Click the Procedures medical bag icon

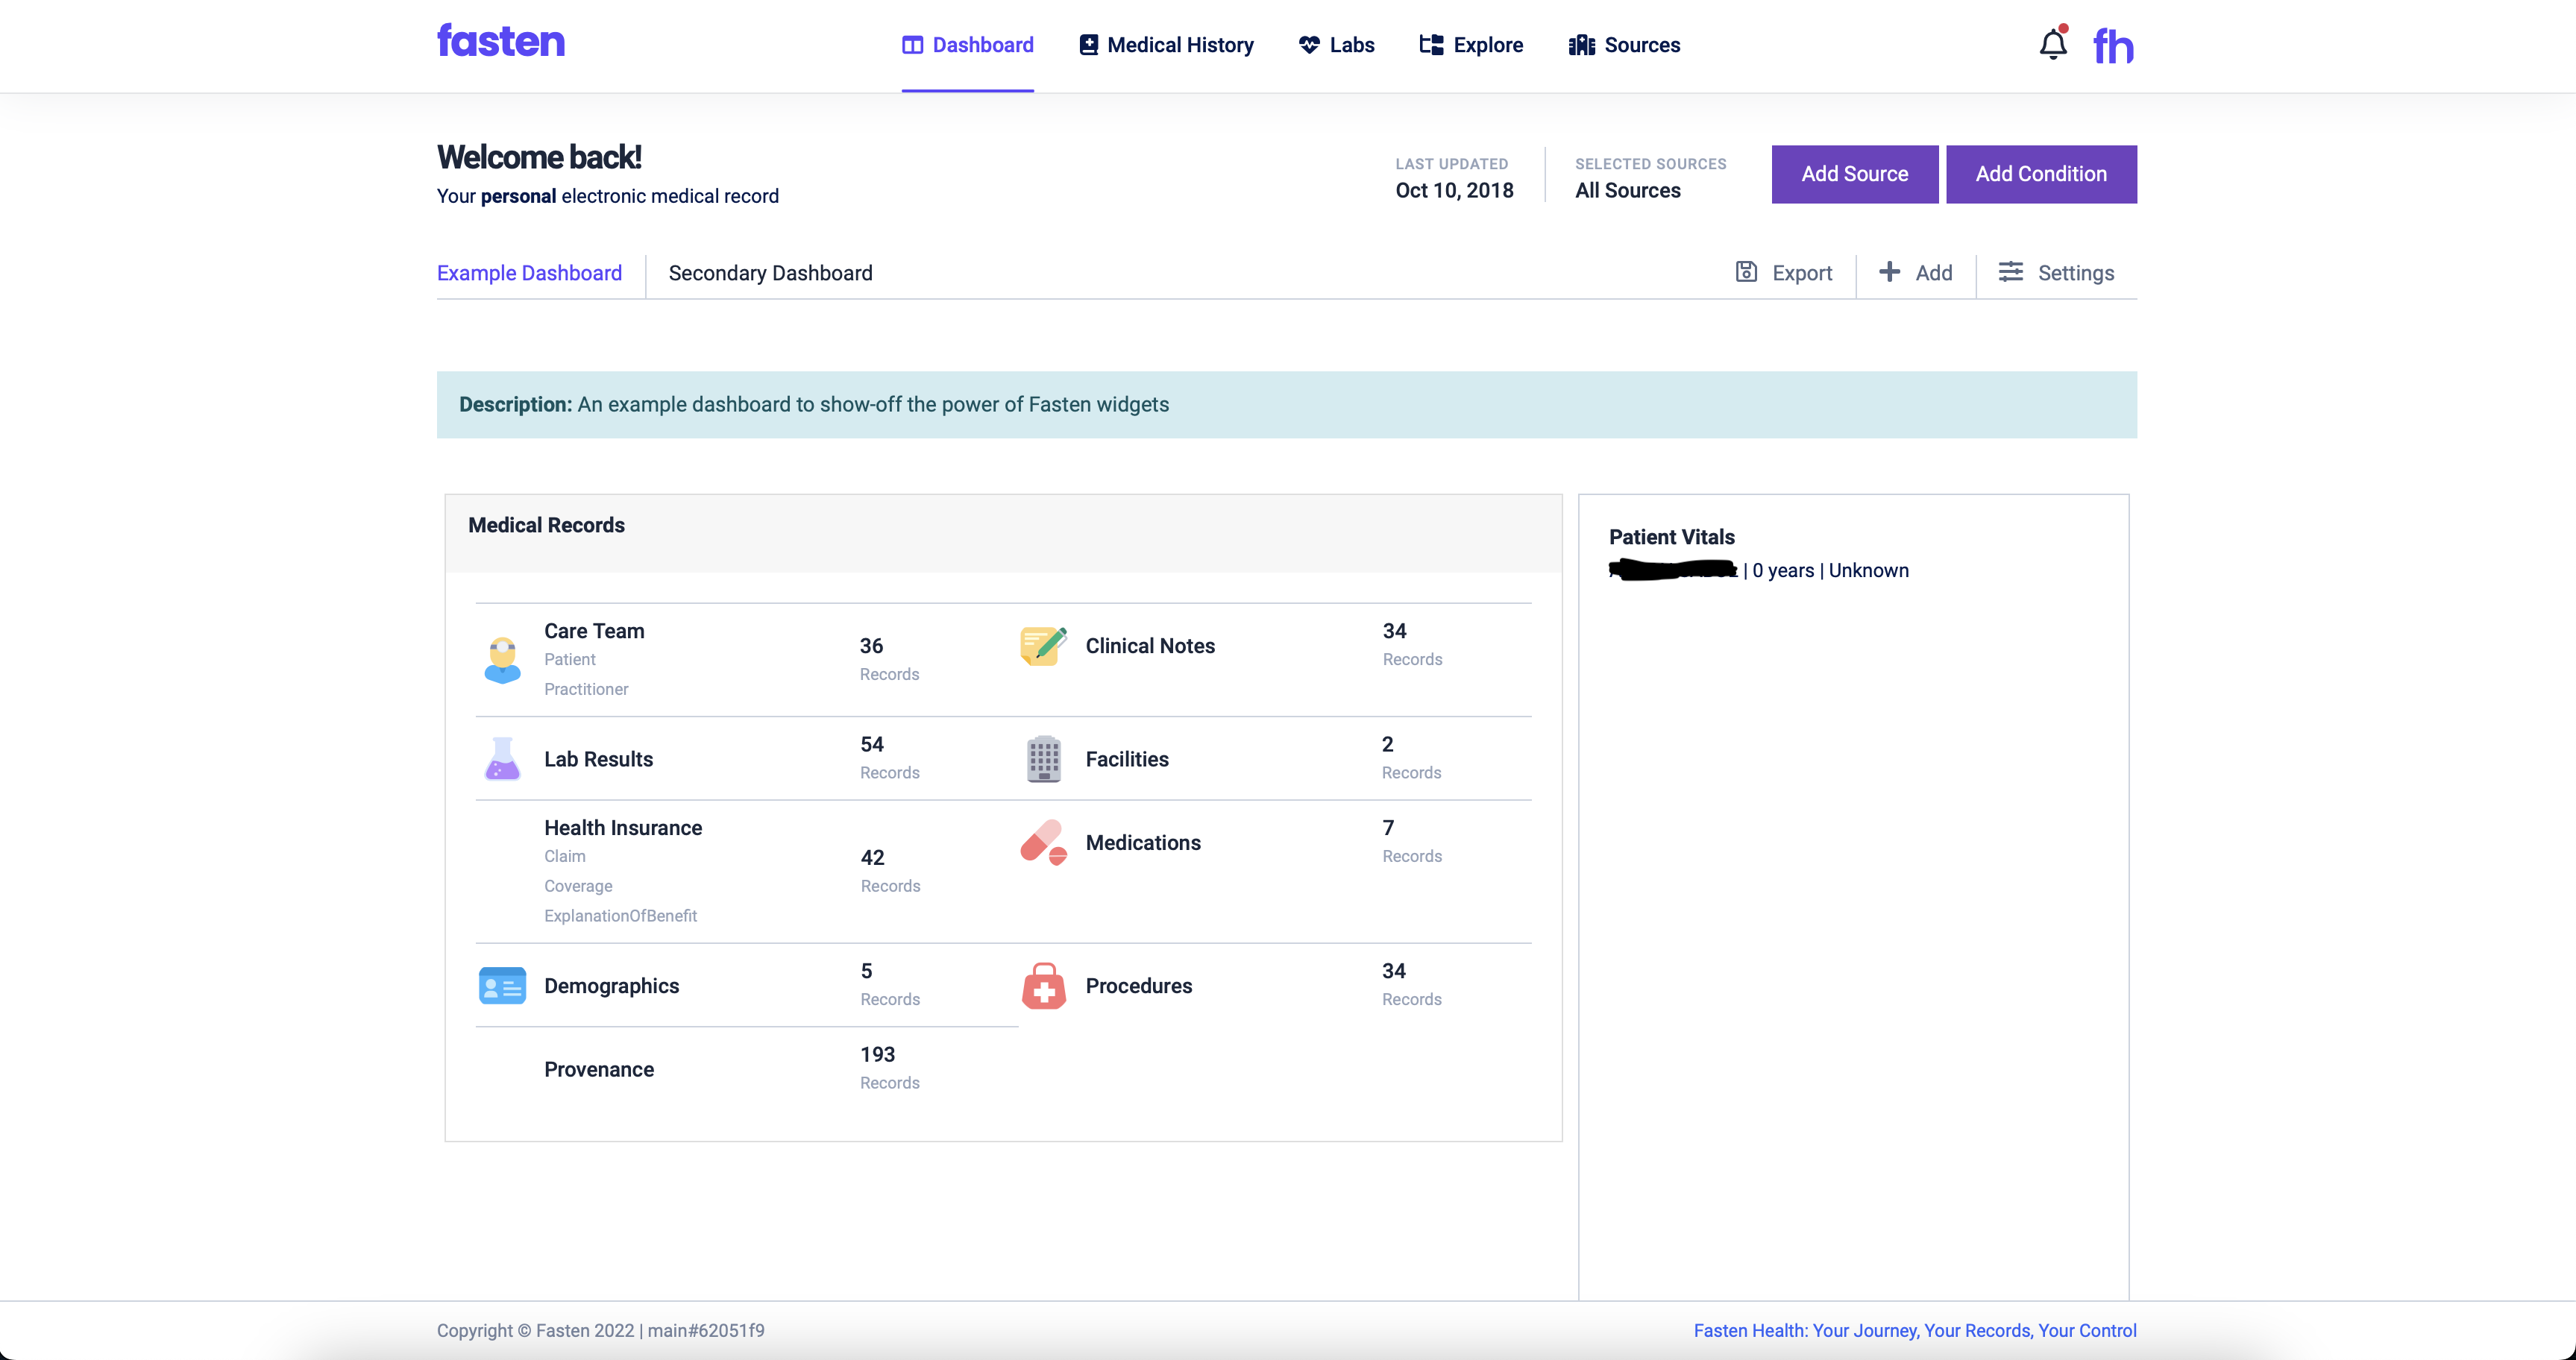(1043, 986)
